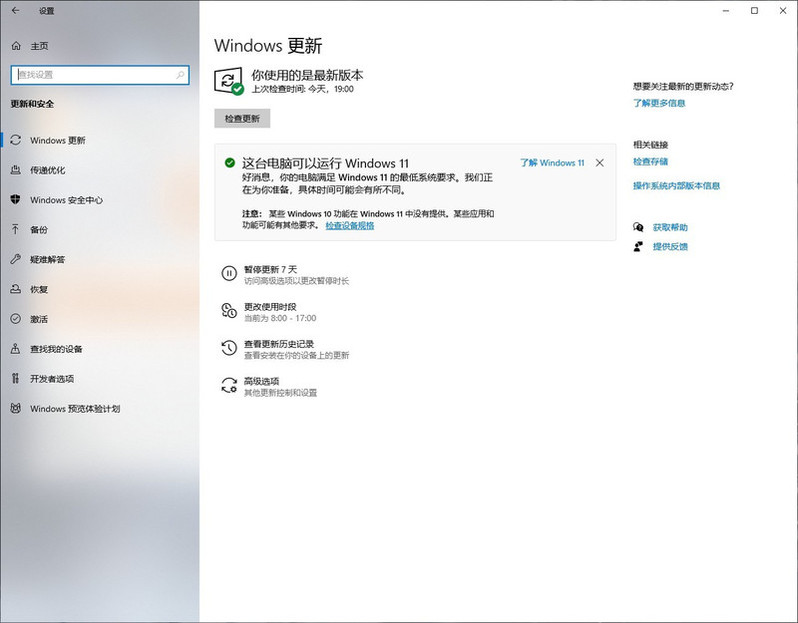This screenshot has height=623, width=798.
Task: Open the 检查设备规格 link
Action: (x=349, y=226)
